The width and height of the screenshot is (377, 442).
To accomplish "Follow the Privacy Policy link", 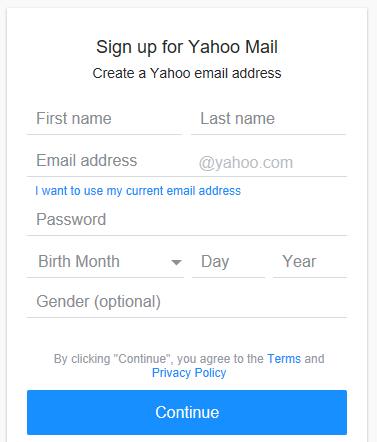I will [x=189, y=373].
